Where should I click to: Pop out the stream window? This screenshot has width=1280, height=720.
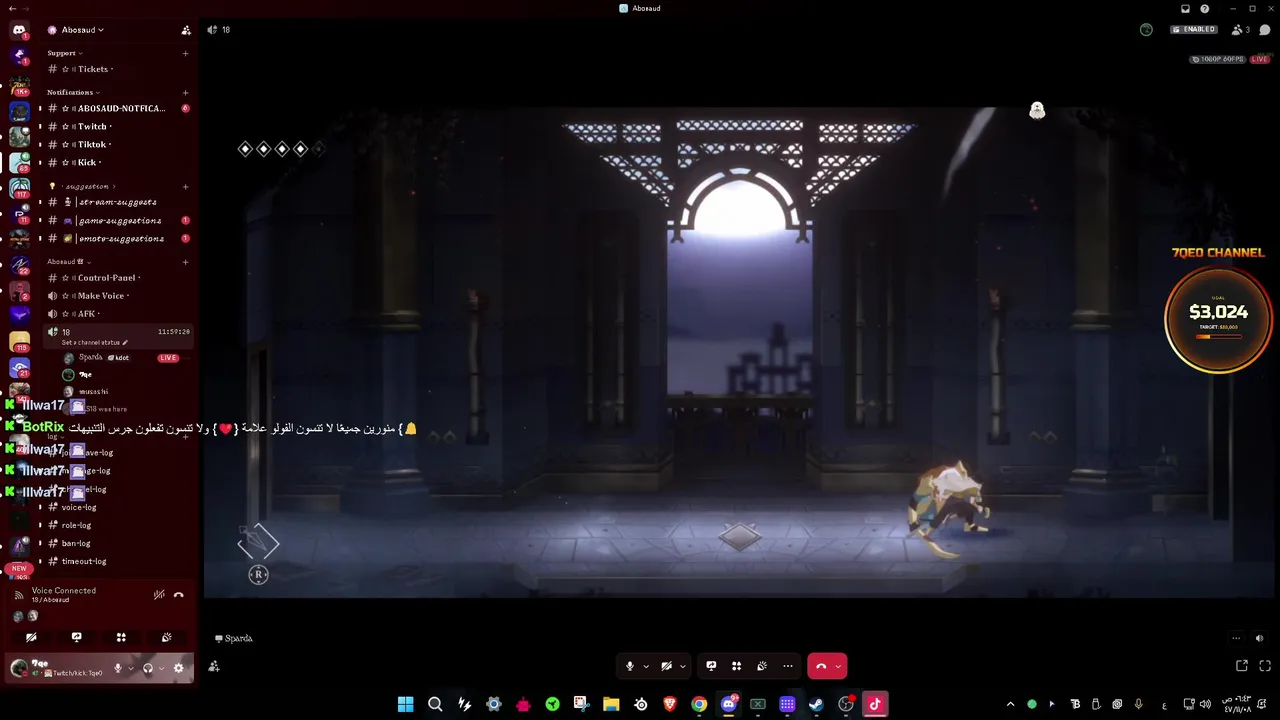pyautogui.click(x=1242, y=666)
